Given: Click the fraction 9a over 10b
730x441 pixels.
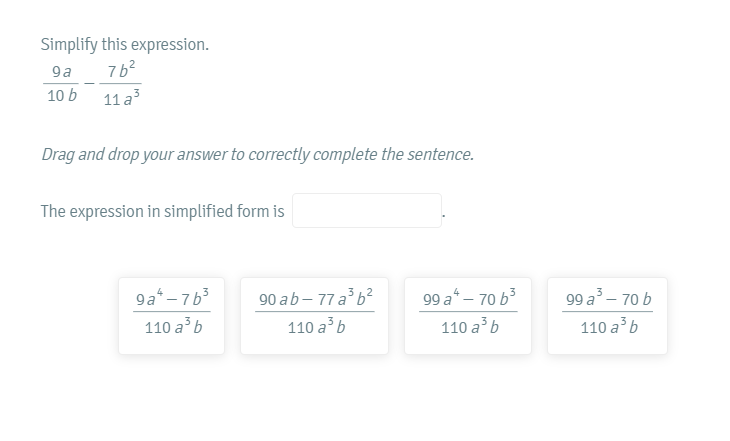Looking at the screenshot, I should click(61, 82).
